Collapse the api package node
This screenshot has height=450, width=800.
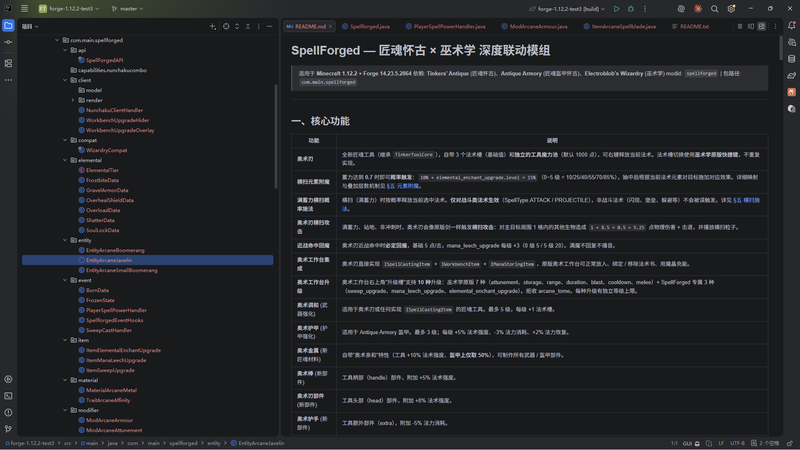(65, 50)
